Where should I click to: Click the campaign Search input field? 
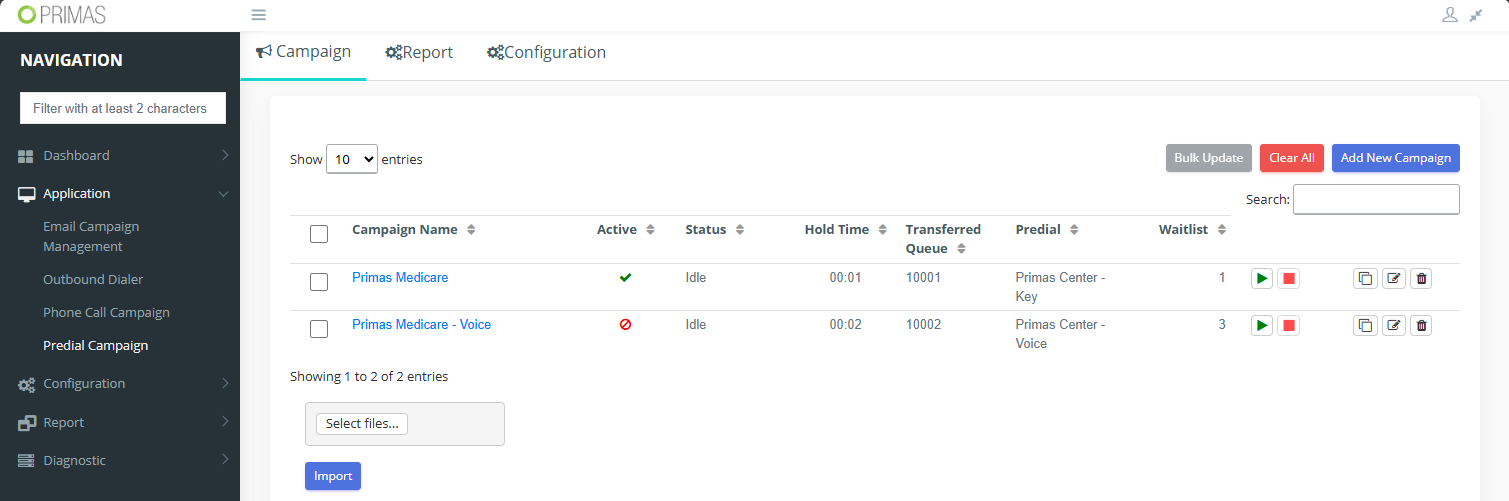click(1376, 199)
